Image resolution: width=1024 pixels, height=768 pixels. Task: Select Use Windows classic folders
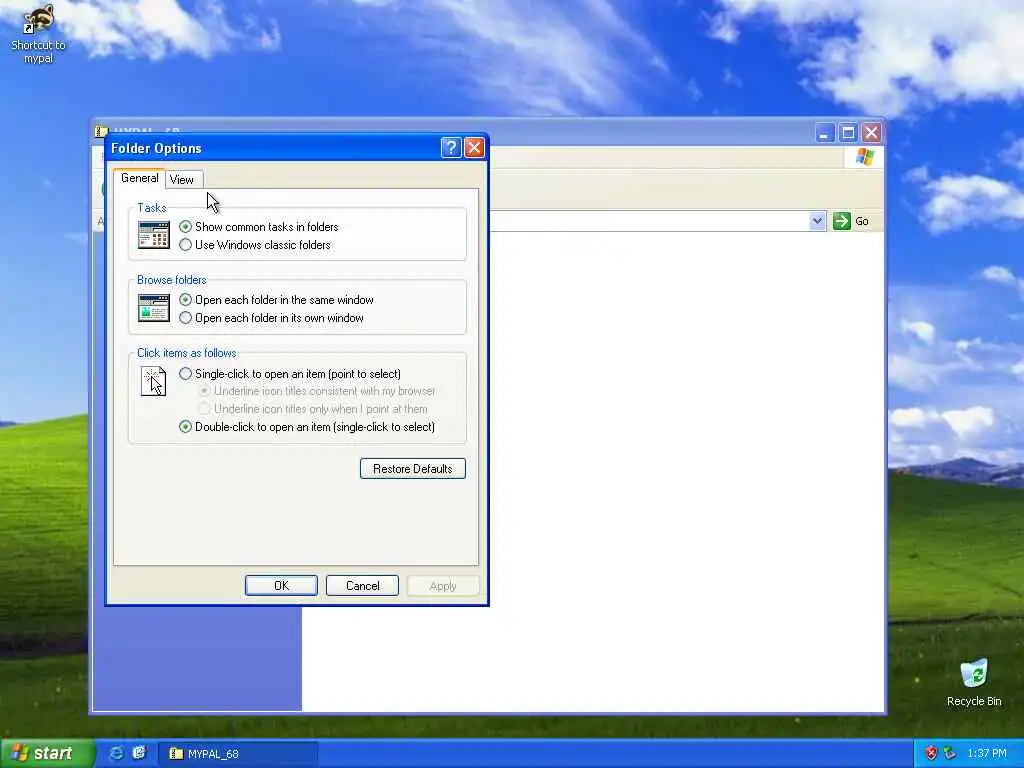255,245
